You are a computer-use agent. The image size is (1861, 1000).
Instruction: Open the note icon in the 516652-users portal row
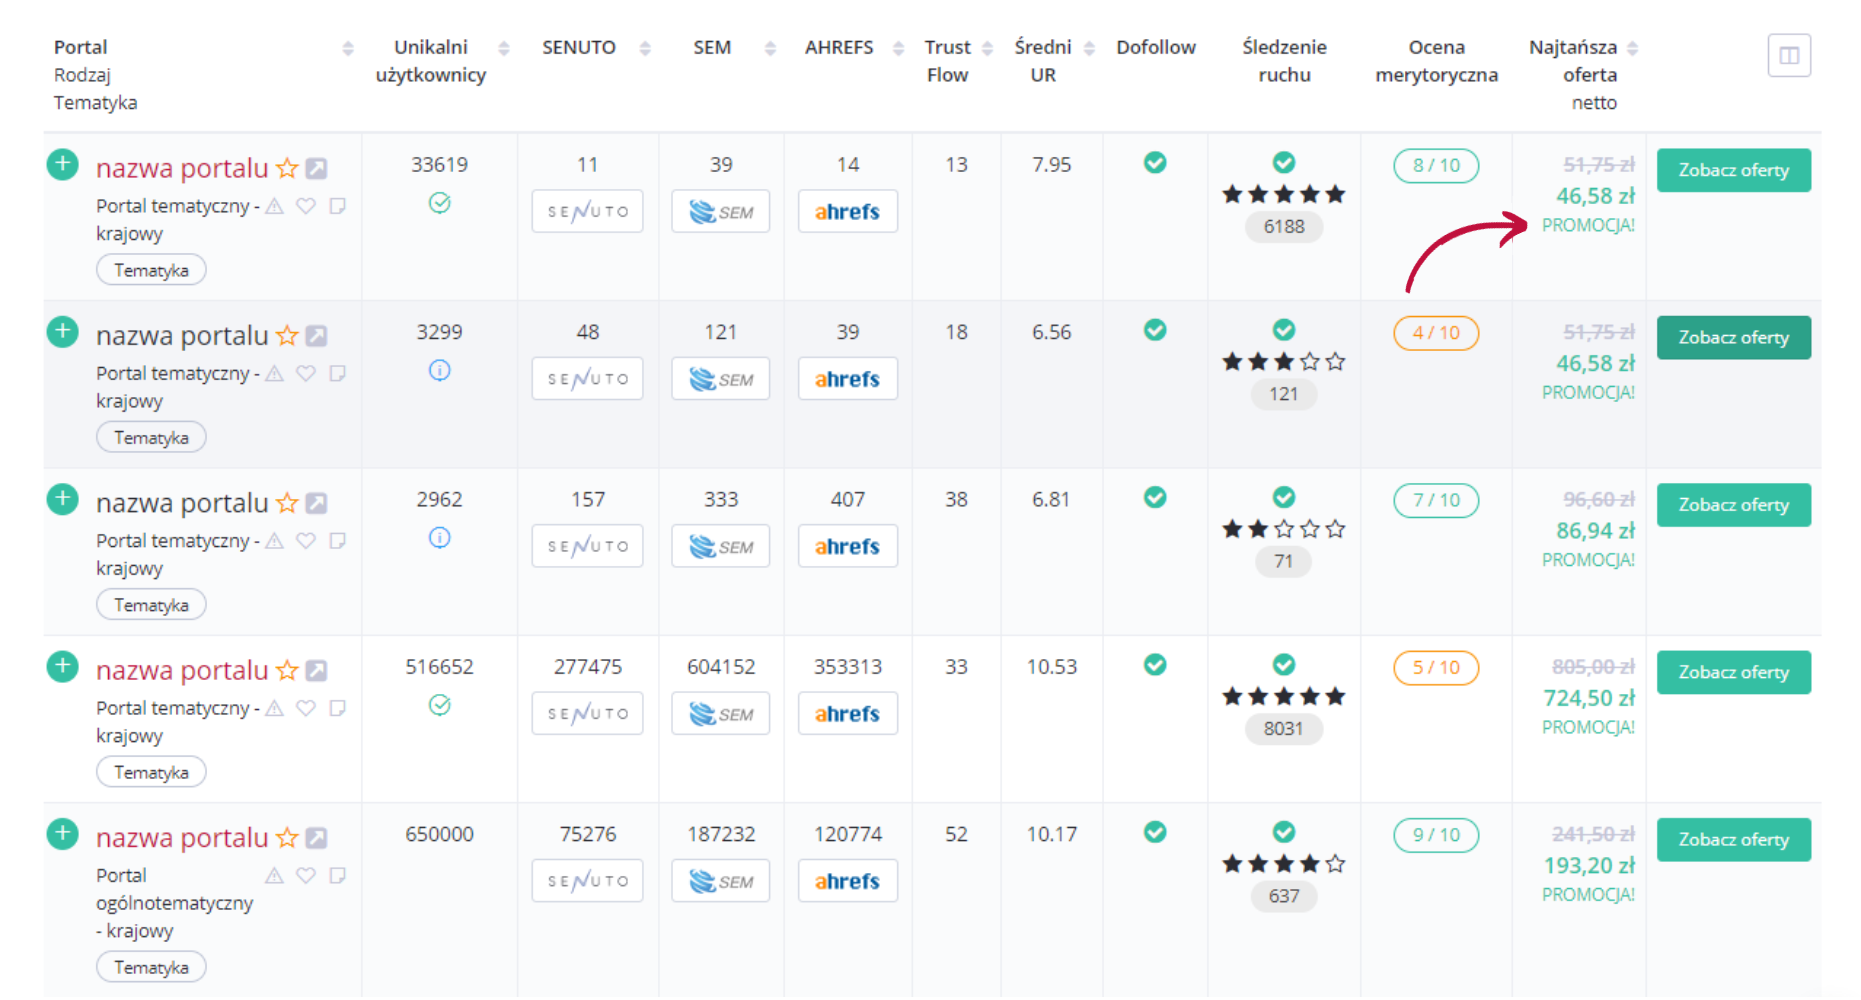(x=338, y=708)
